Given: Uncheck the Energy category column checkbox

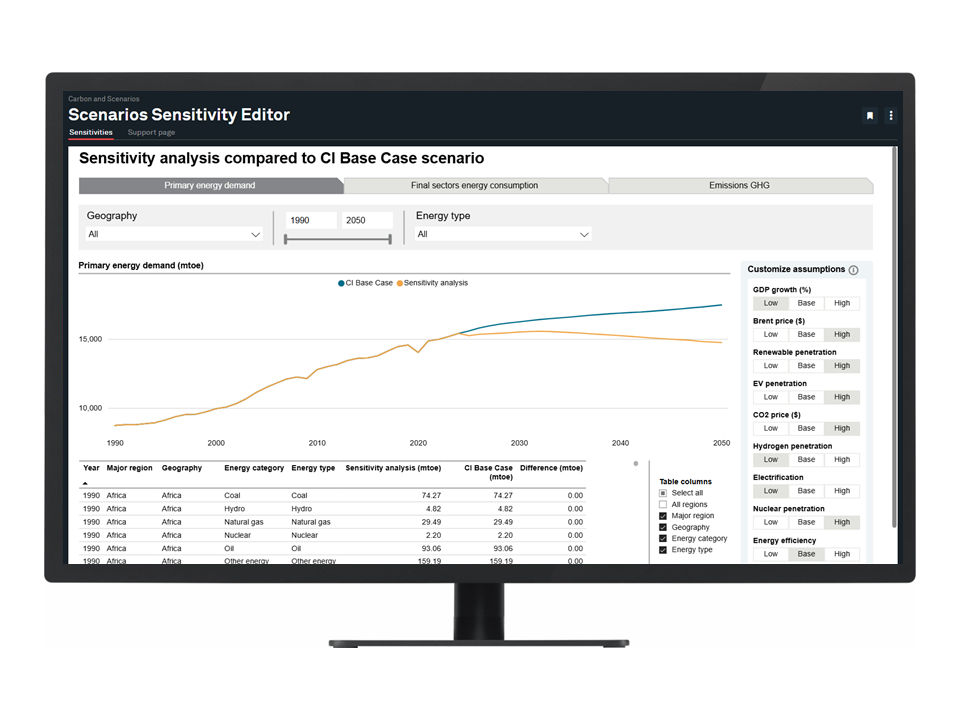Looking at the screenshot, I should point(663,539).
